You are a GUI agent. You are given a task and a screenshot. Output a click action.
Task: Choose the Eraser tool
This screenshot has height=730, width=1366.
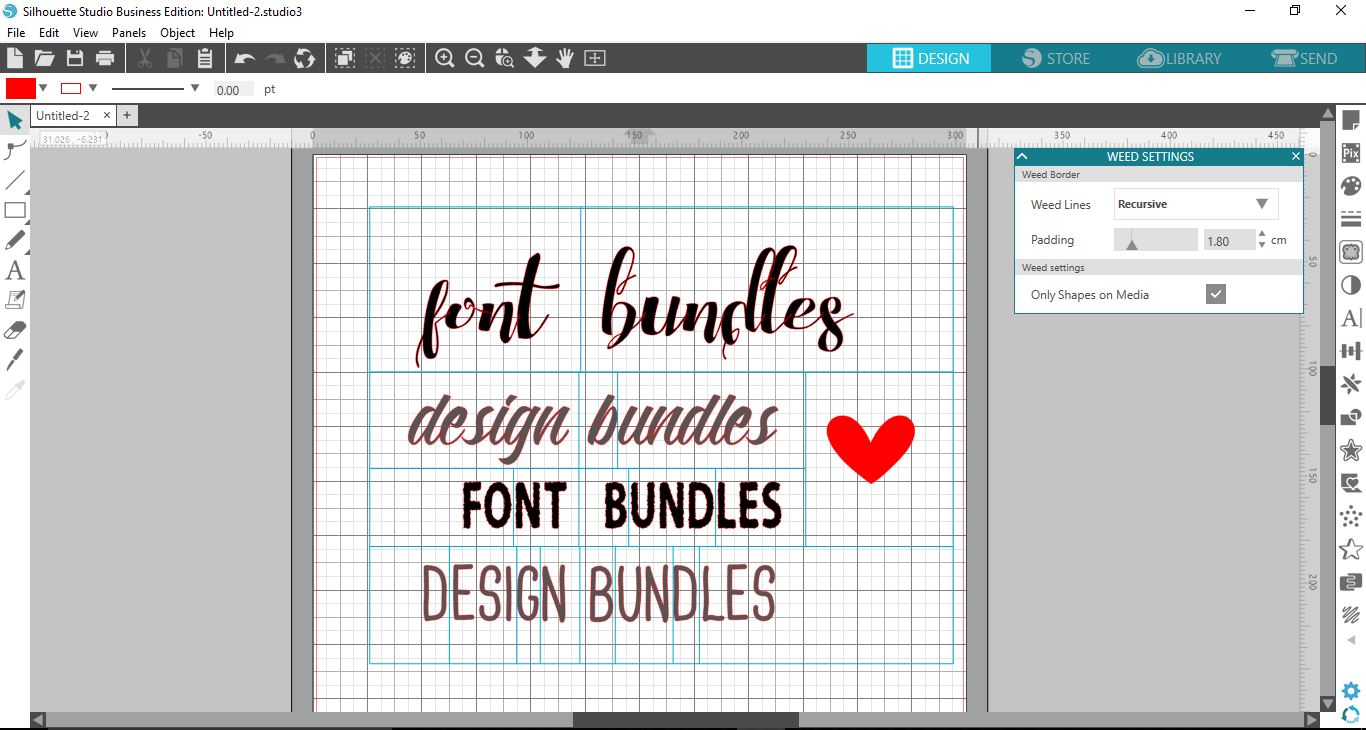tap(15, 330)
